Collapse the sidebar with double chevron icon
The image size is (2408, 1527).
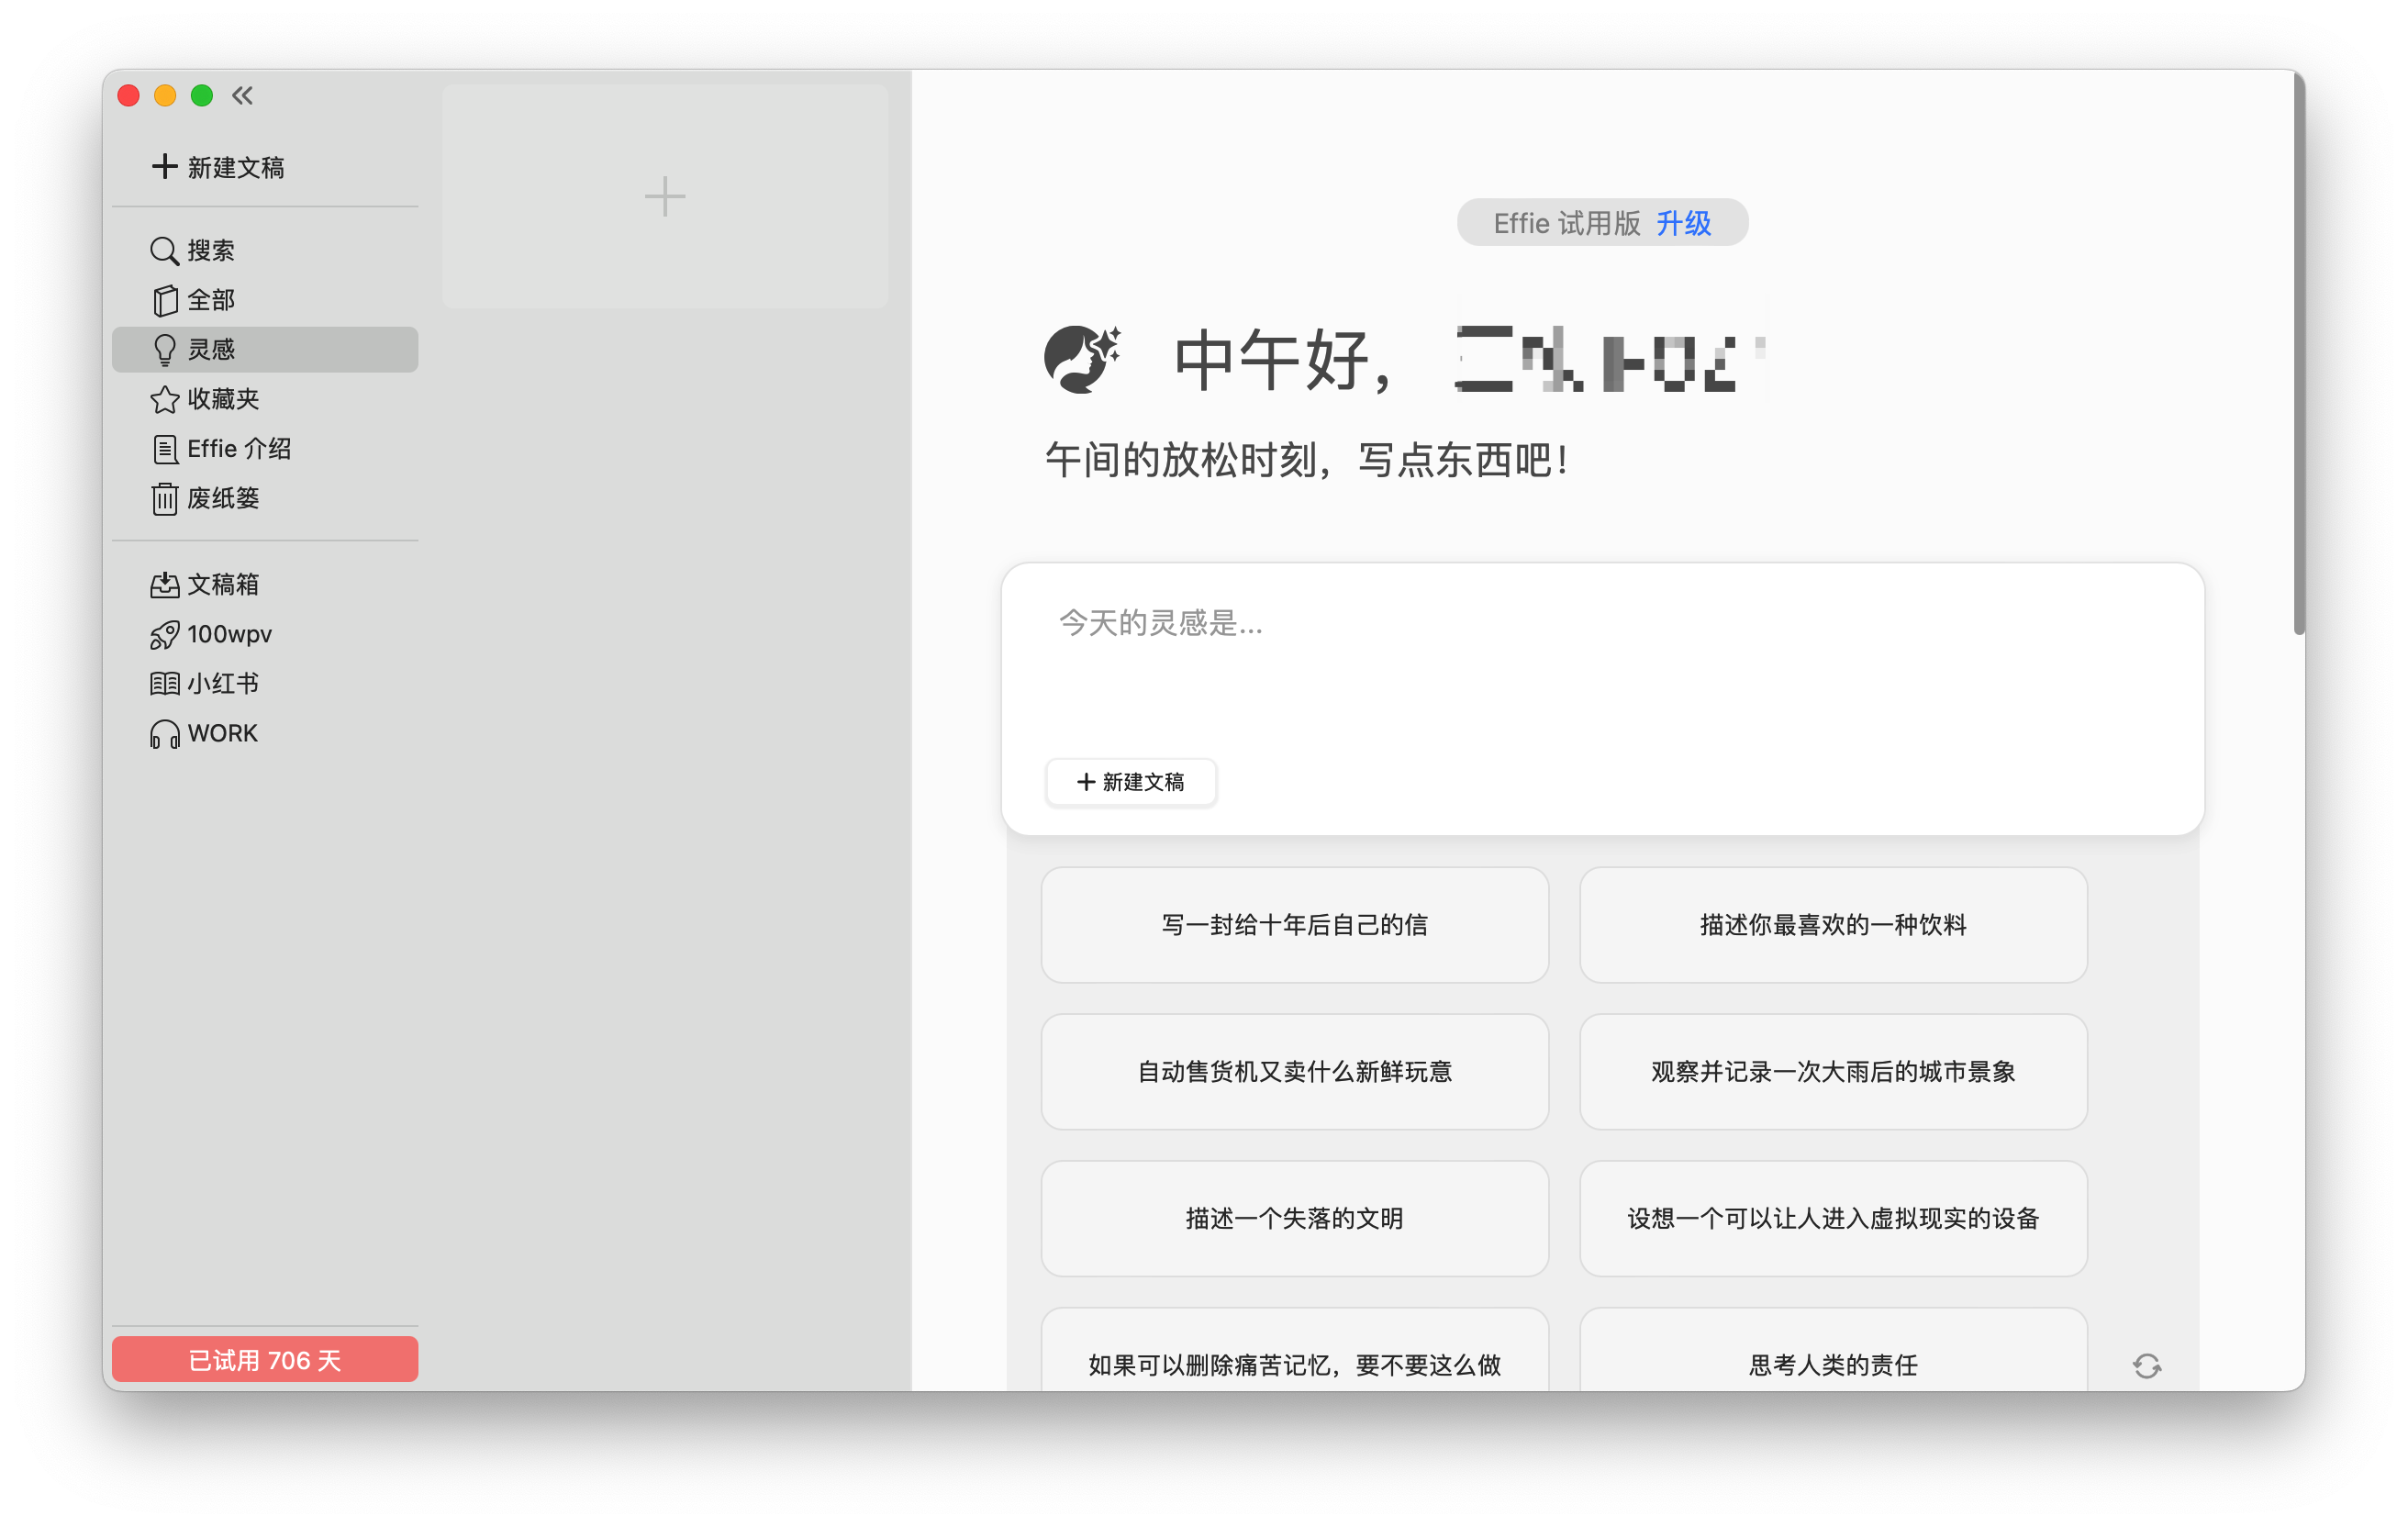242,96
